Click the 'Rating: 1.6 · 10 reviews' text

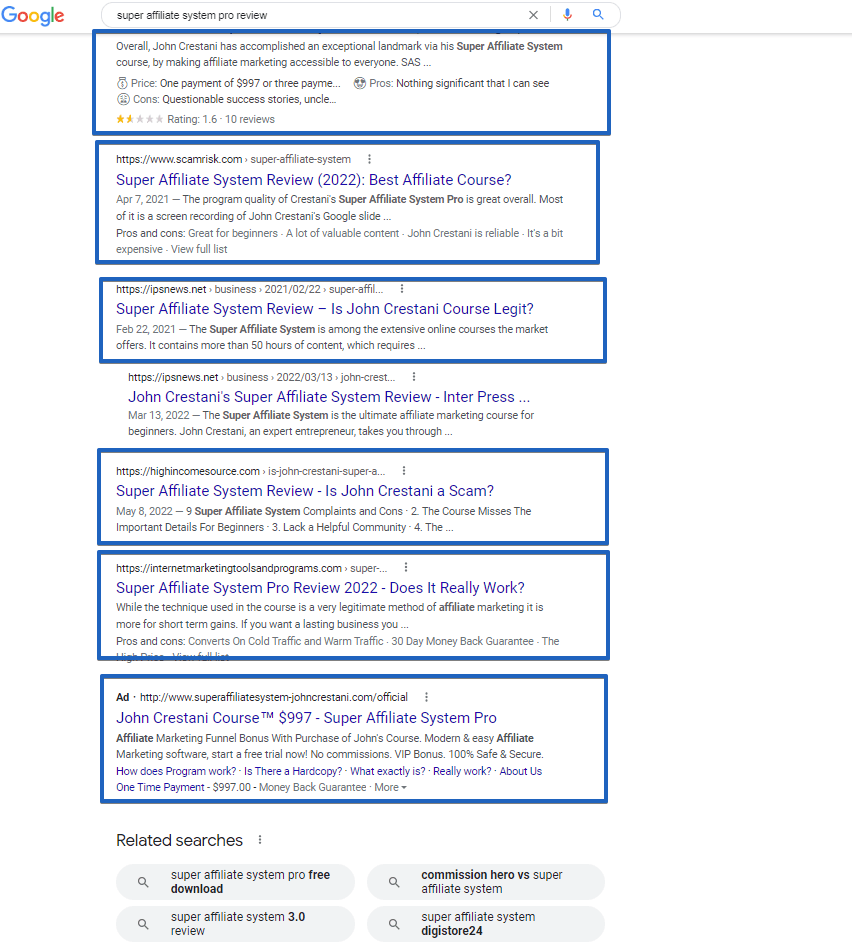pyautogui.click(x=221, y=119)
